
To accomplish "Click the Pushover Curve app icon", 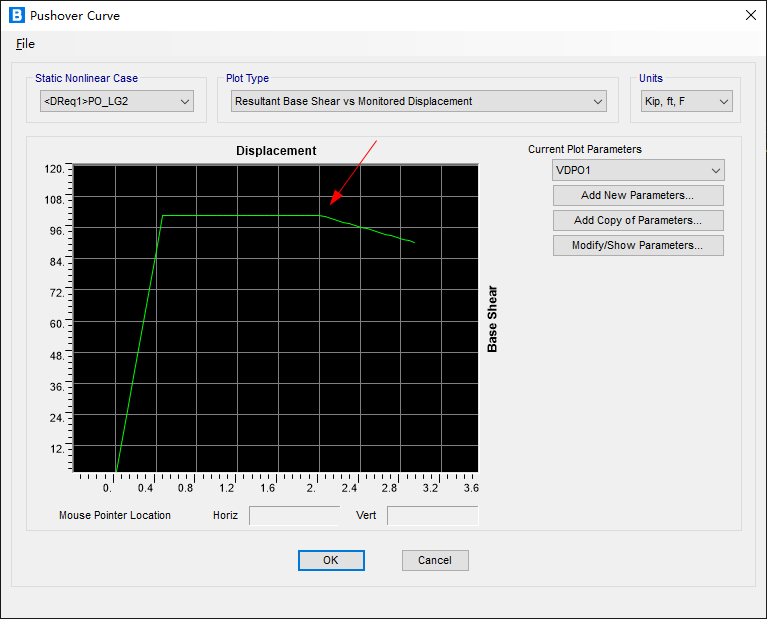I will click(17, 15).
